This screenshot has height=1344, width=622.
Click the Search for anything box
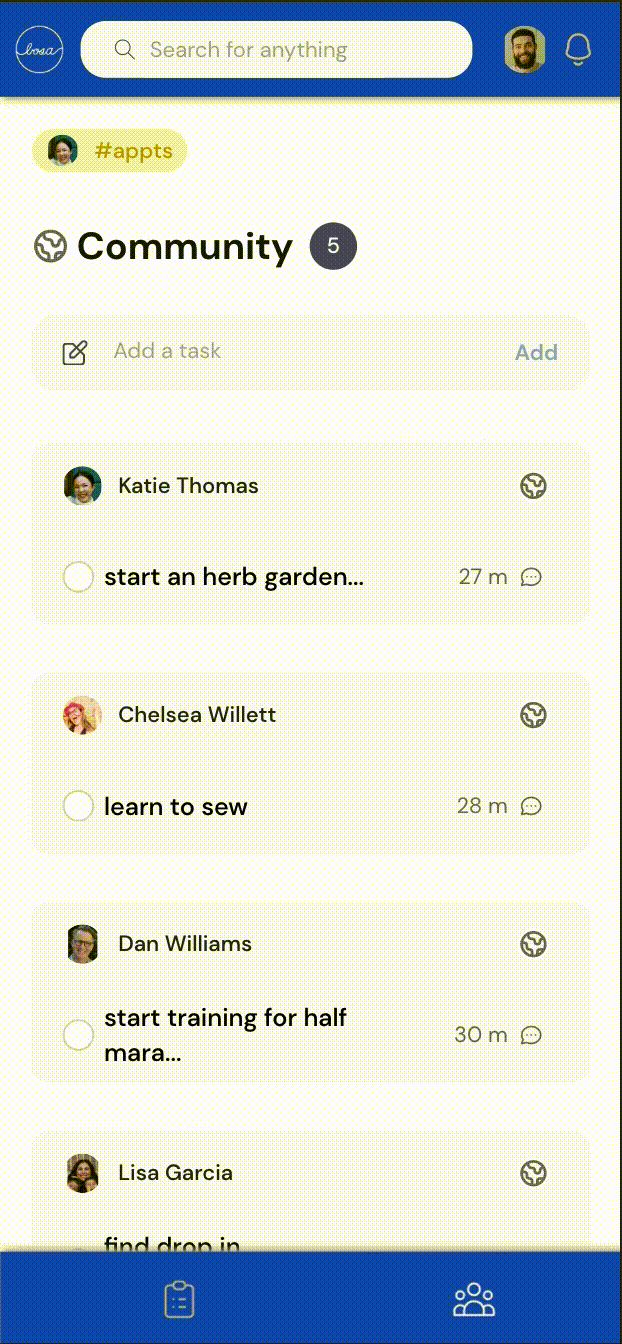click(x=276, y=50)
